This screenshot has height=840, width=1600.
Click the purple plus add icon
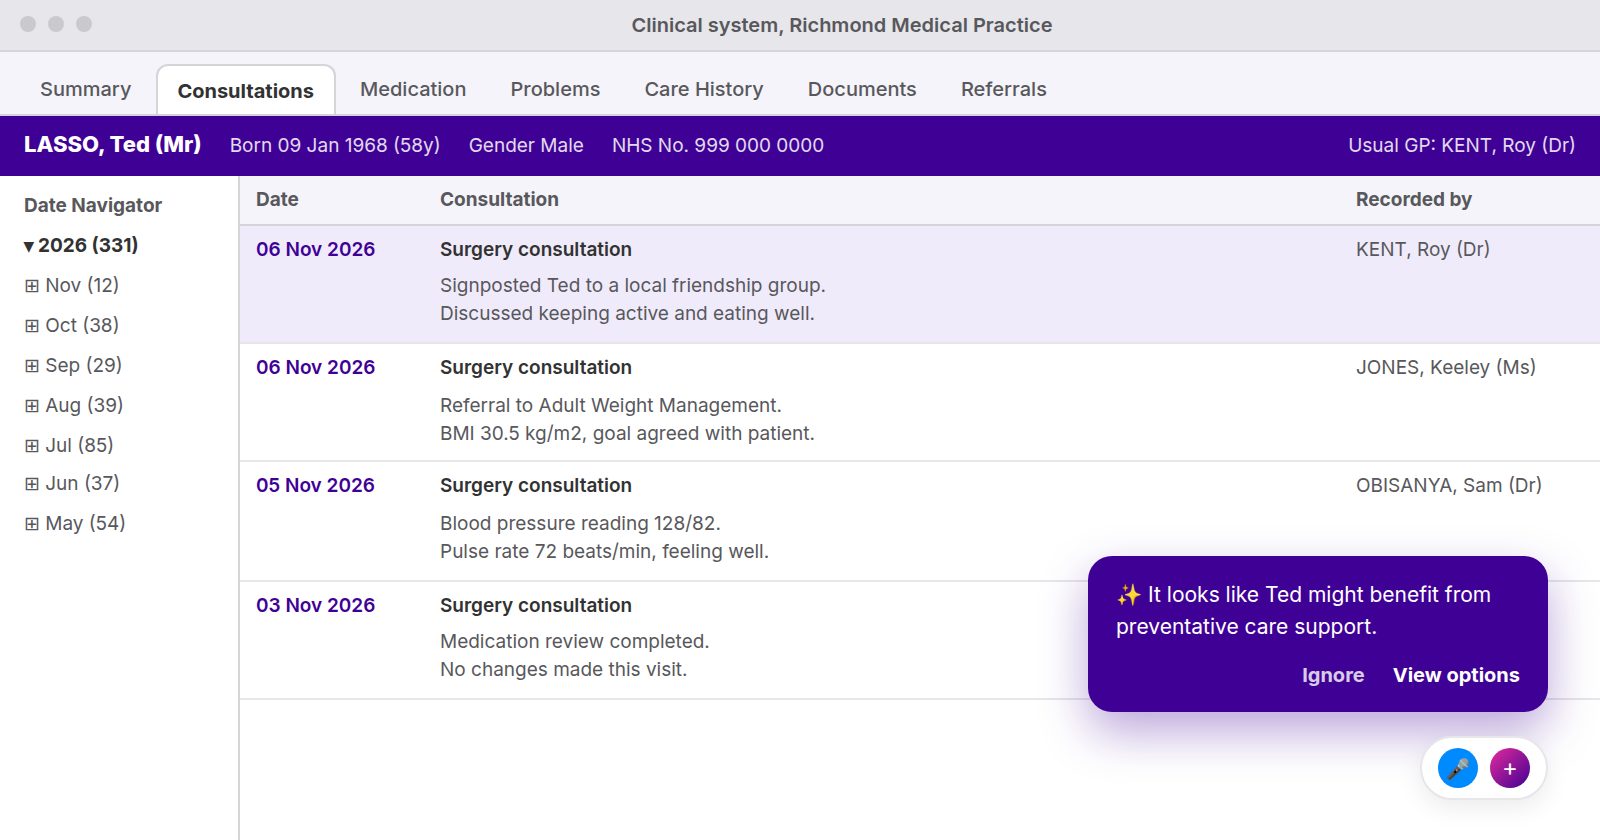click(1510, 768)
